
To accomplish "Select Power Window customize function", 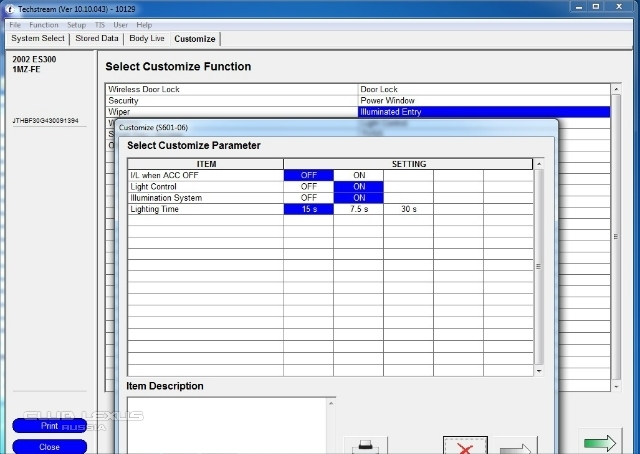I will coord(484,100).
